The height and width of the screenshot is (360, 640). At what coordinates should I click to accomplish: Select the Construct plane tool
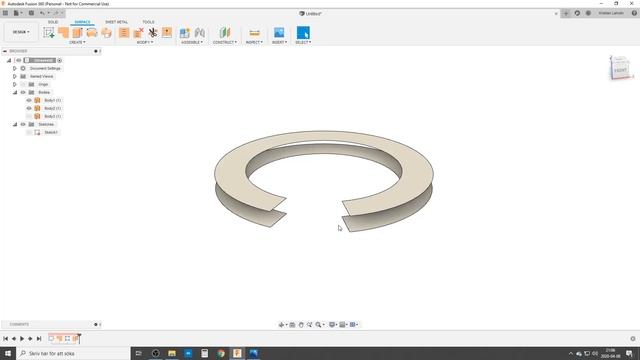[224, 33]
